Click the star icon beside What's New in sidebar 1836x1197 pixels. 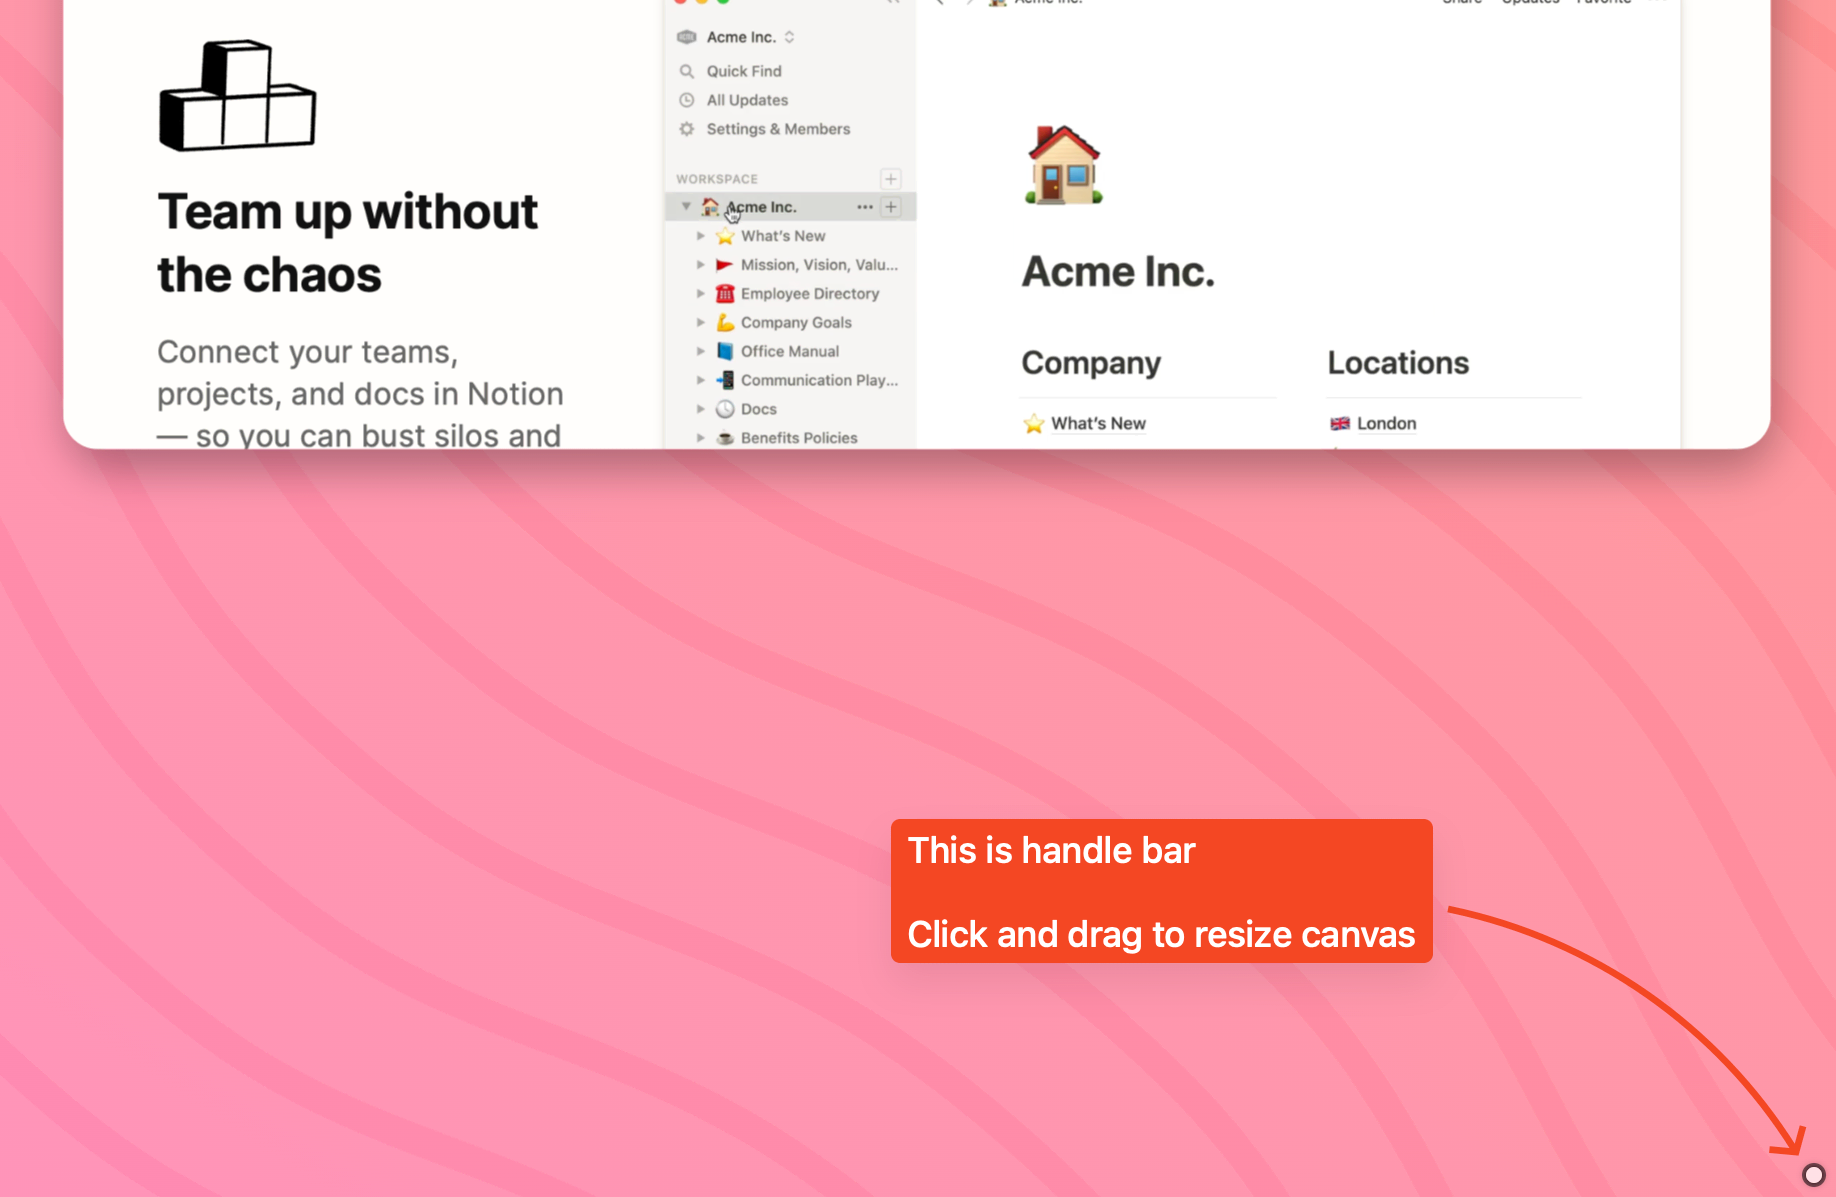[x=725, y=236]
